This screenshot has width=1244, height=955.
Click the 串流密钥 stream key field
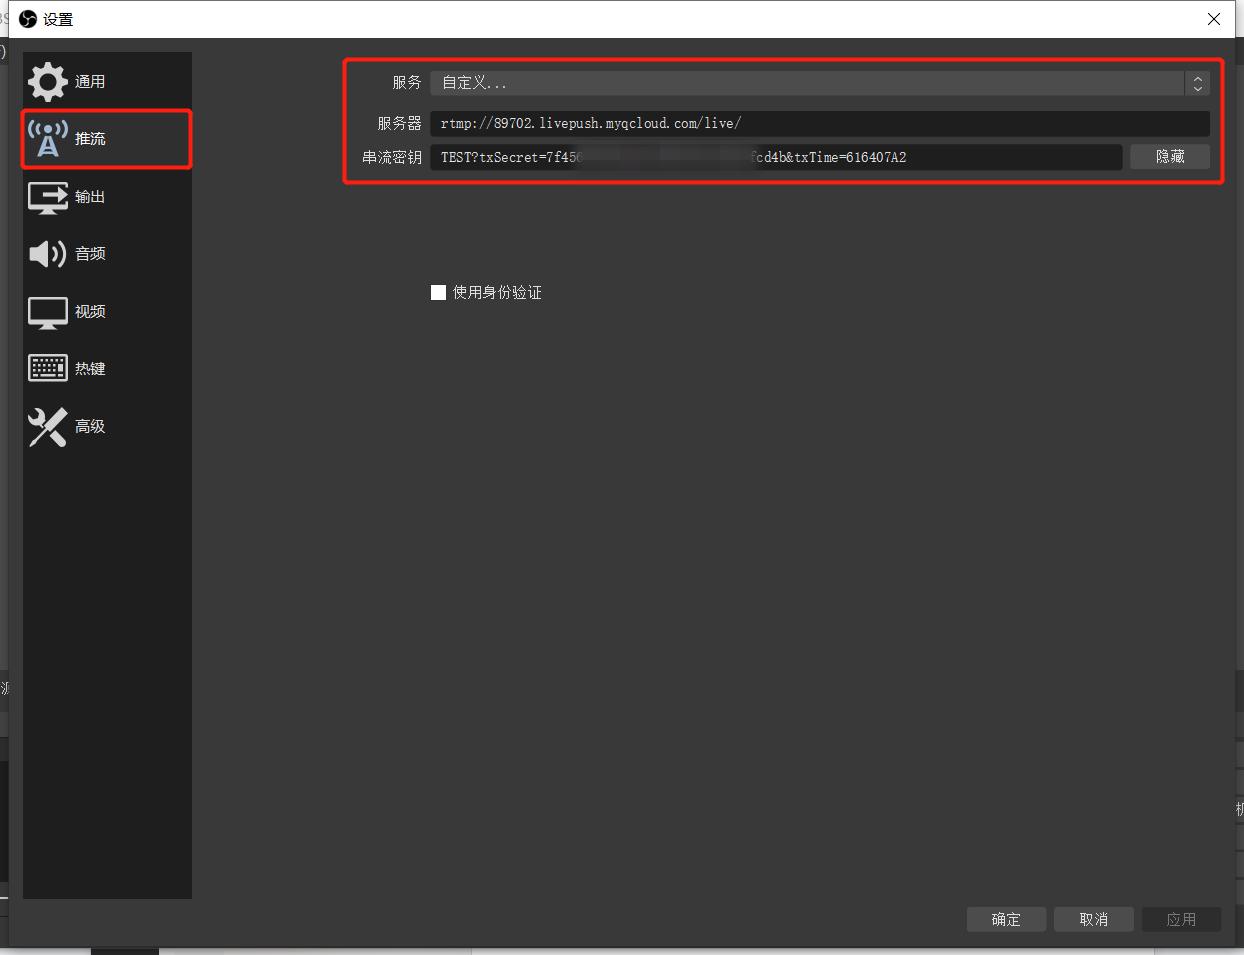pos(776,157)
